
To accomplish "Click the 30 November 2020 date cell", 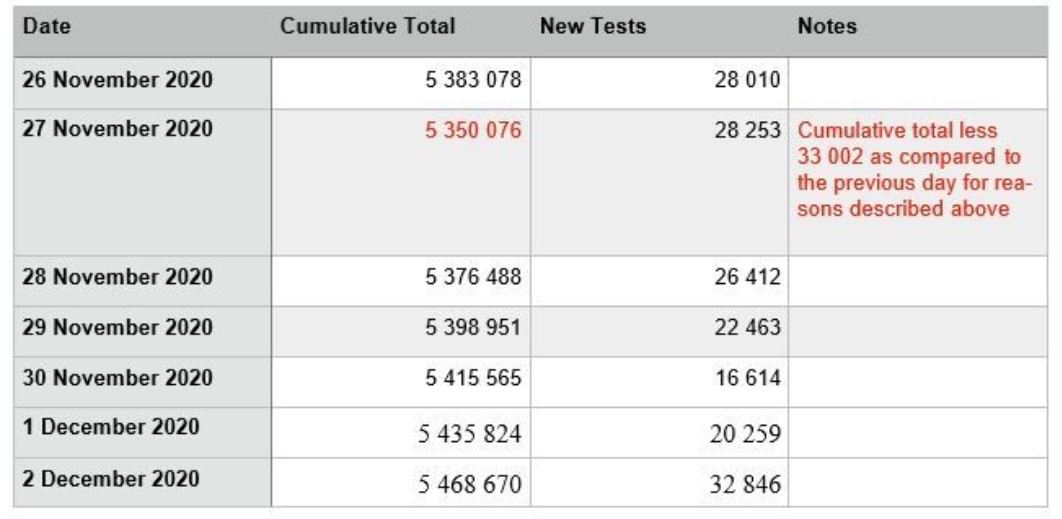I will click(117, 379).
